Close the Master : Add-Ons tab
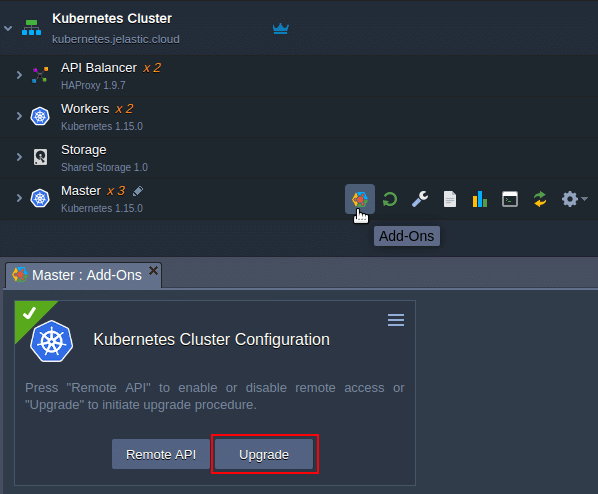Image resolution: width=598 pixels, height=494 pixels. [x=153, y=270]
